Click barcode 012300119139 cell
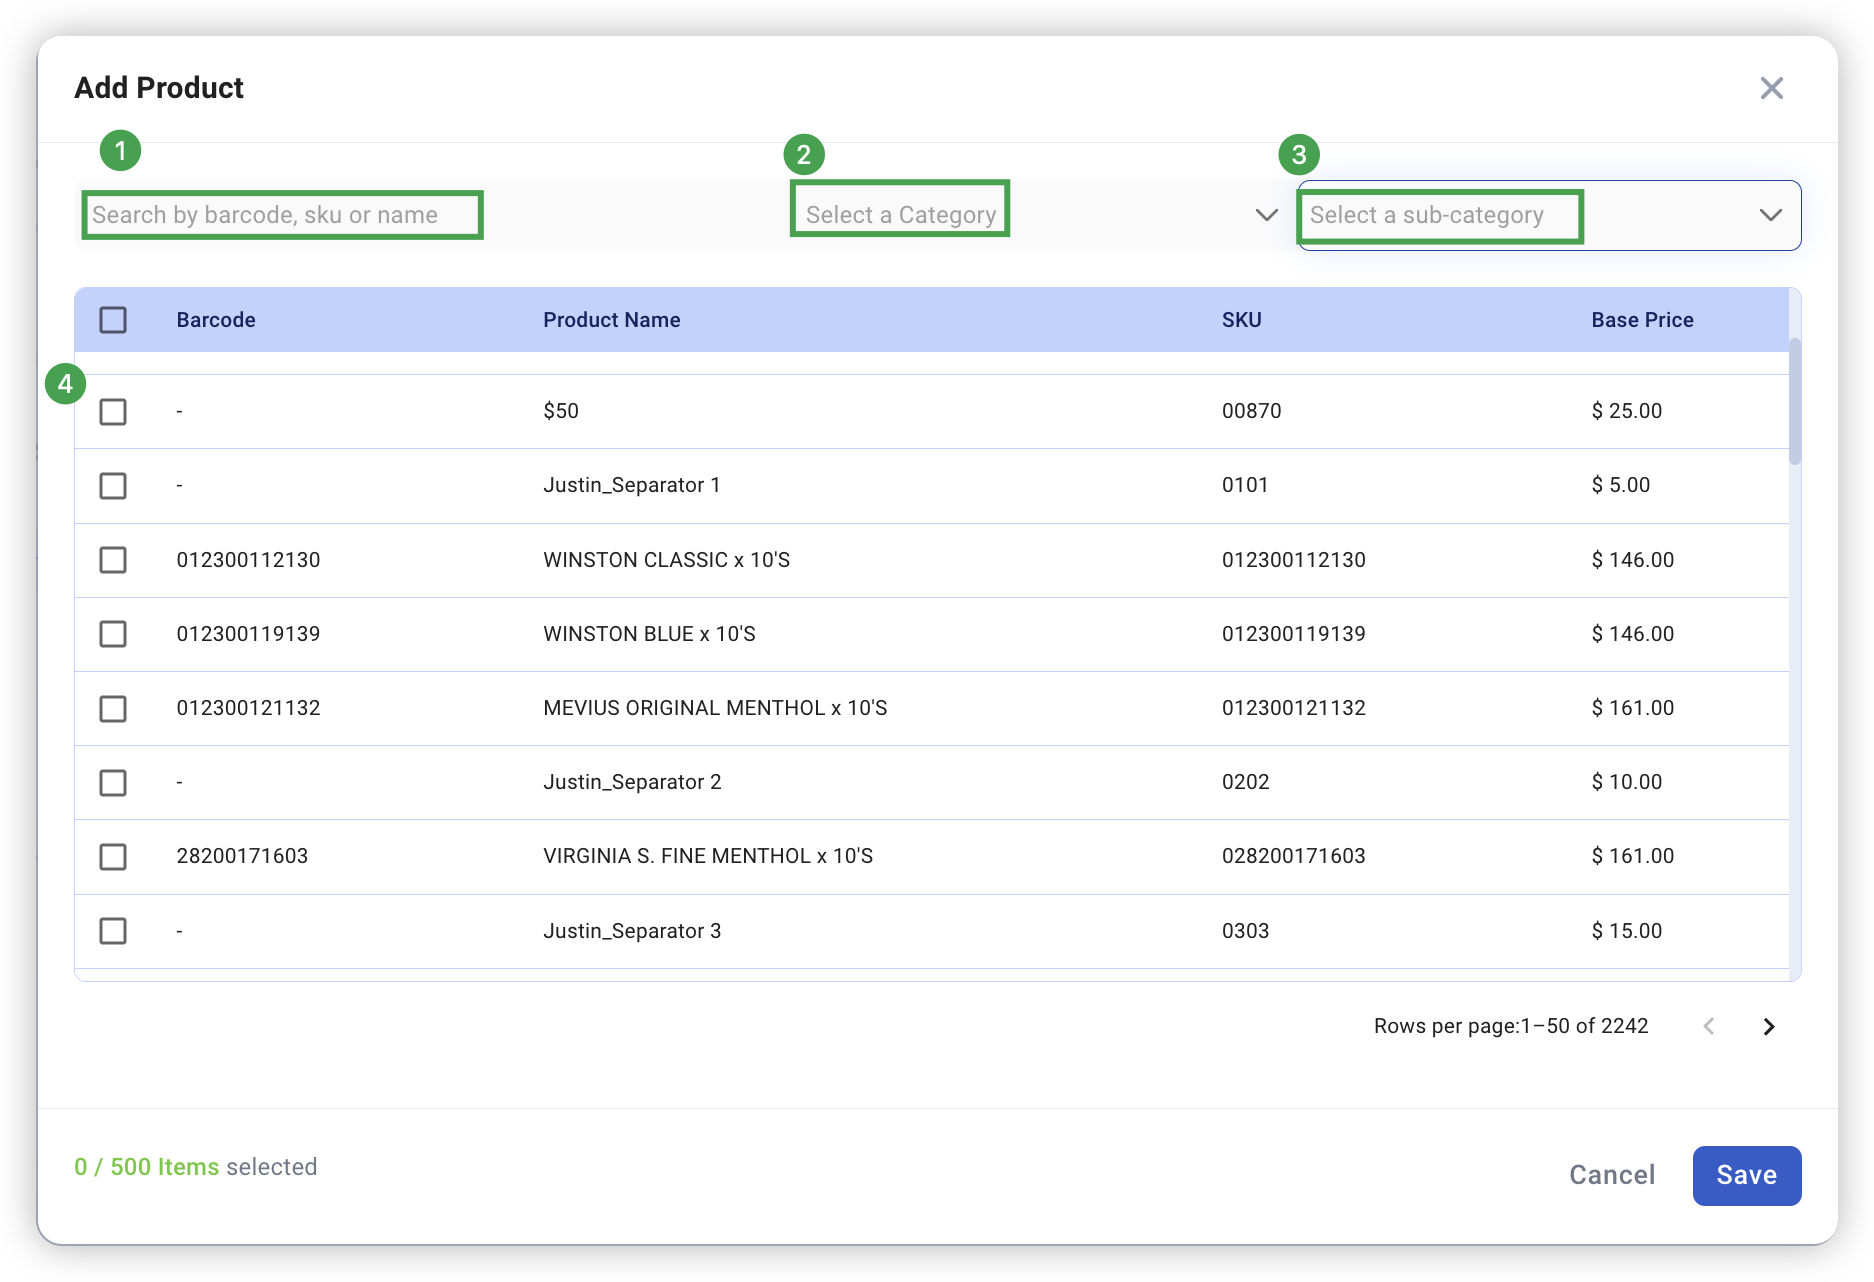 coord(248,634)
